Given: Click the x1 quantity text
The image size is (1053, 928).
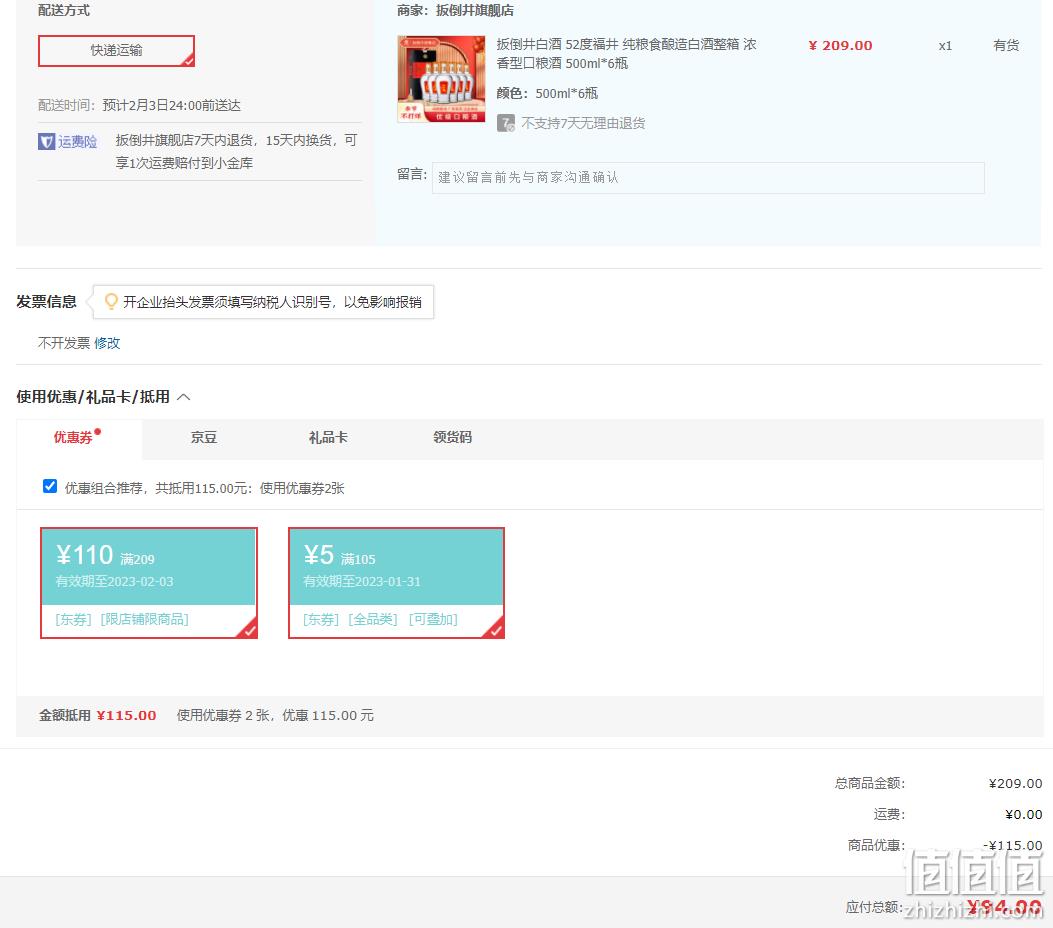Looking at the screenshot, I should point(945,46).
